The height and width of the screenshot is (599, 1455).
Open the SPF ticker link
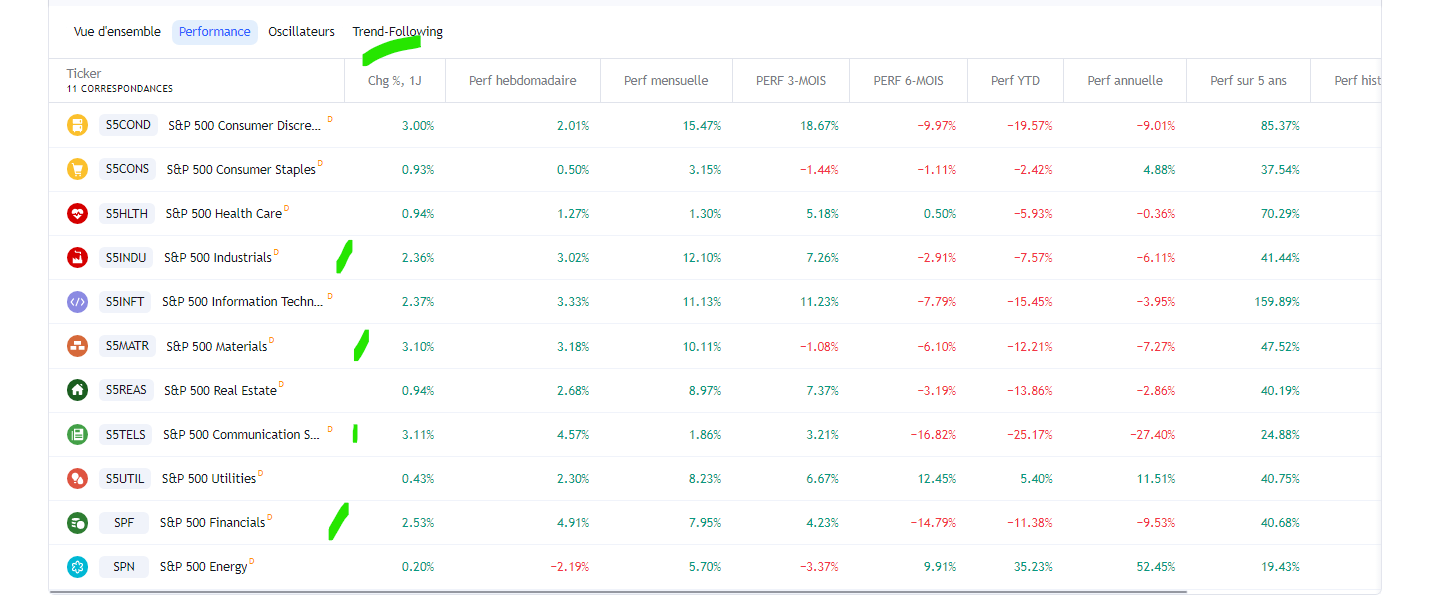[x=124, y=522]
